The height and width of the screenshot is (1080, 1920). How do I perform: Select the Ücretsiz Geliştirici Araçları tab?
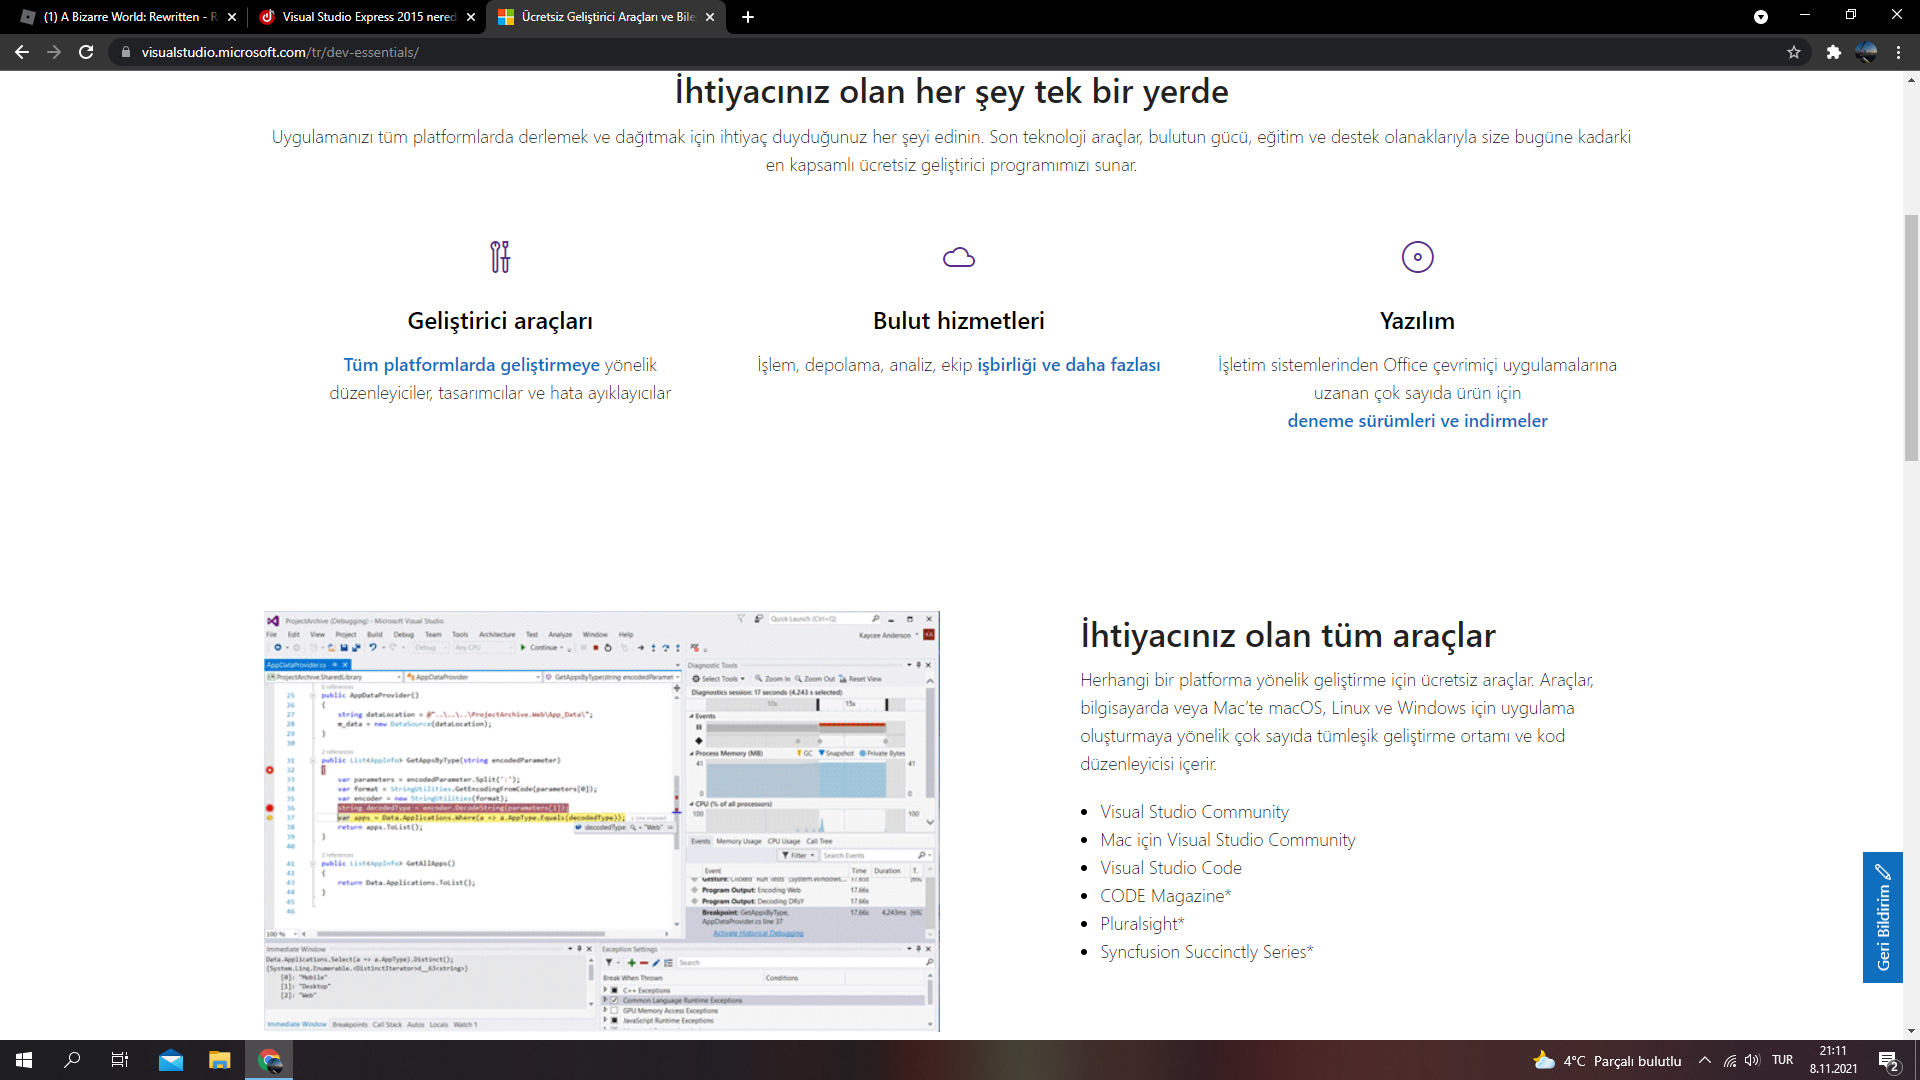[606, 17]
